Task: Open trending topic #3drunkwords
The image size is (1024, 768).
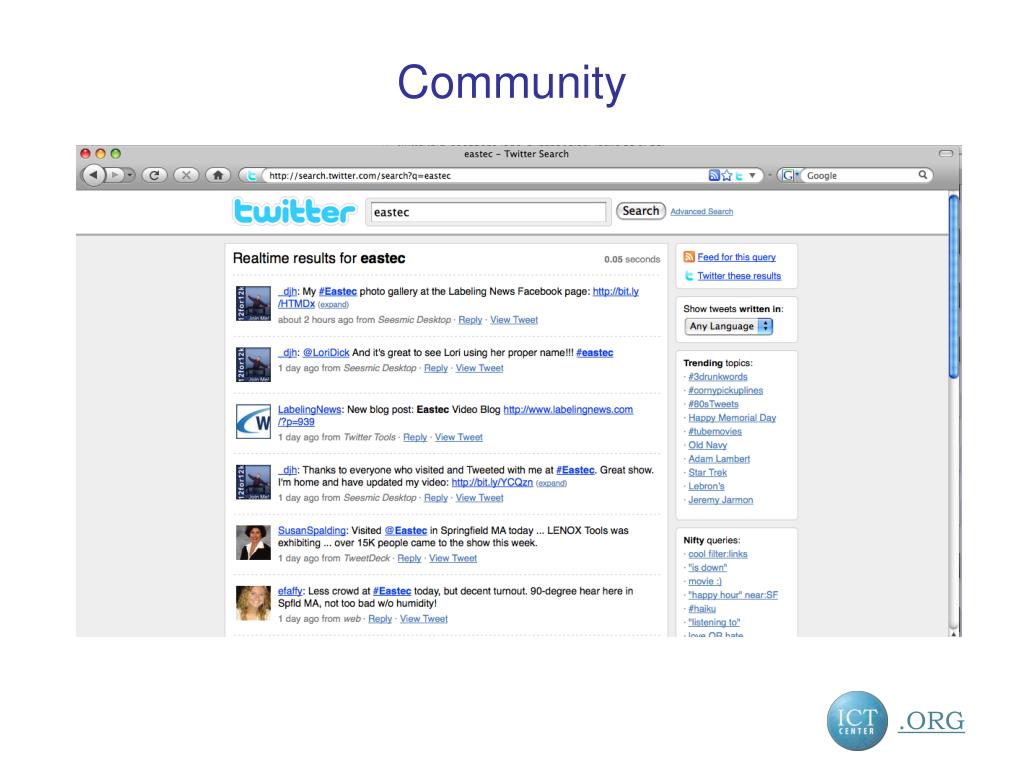Action: [718, 377]
